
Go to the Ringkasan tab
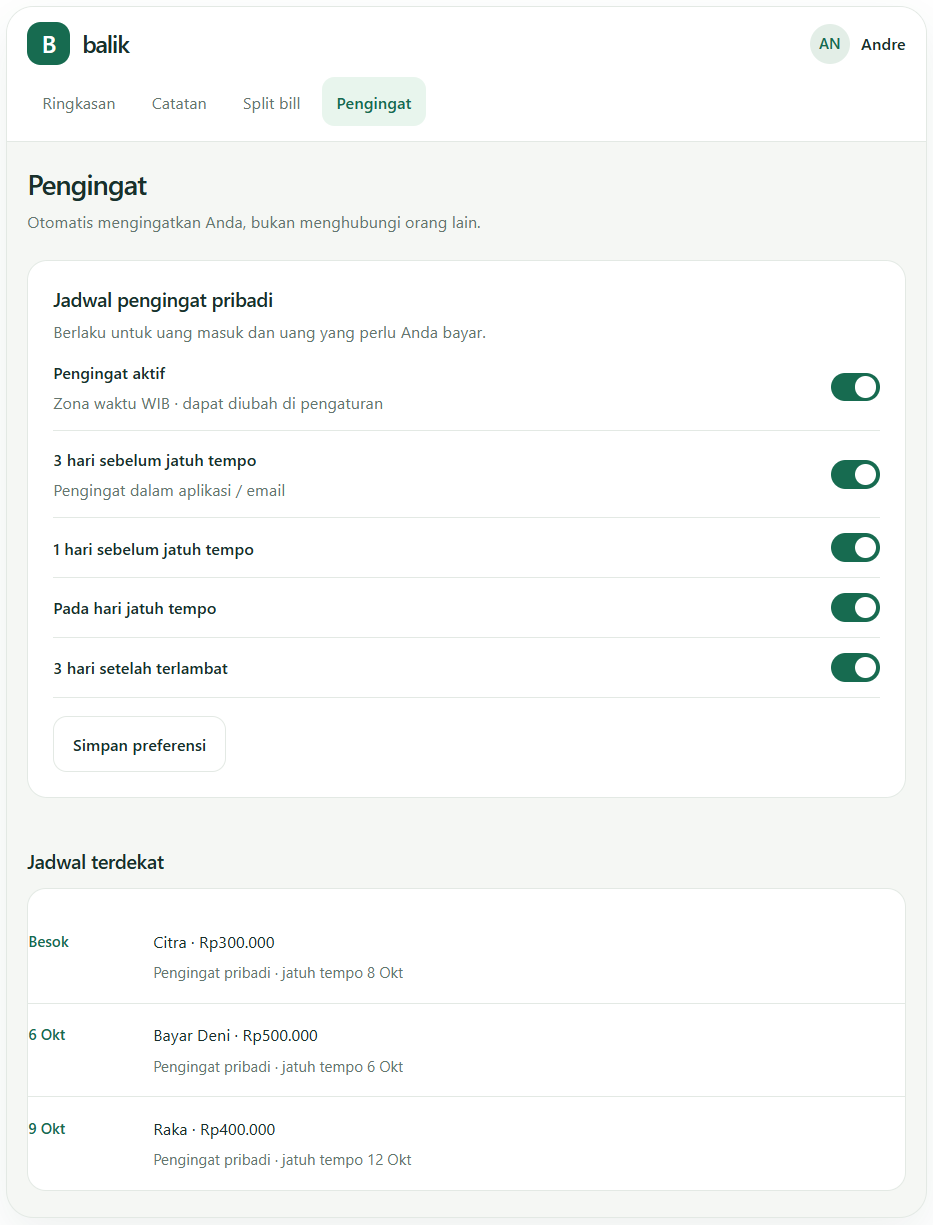point(79,103)
